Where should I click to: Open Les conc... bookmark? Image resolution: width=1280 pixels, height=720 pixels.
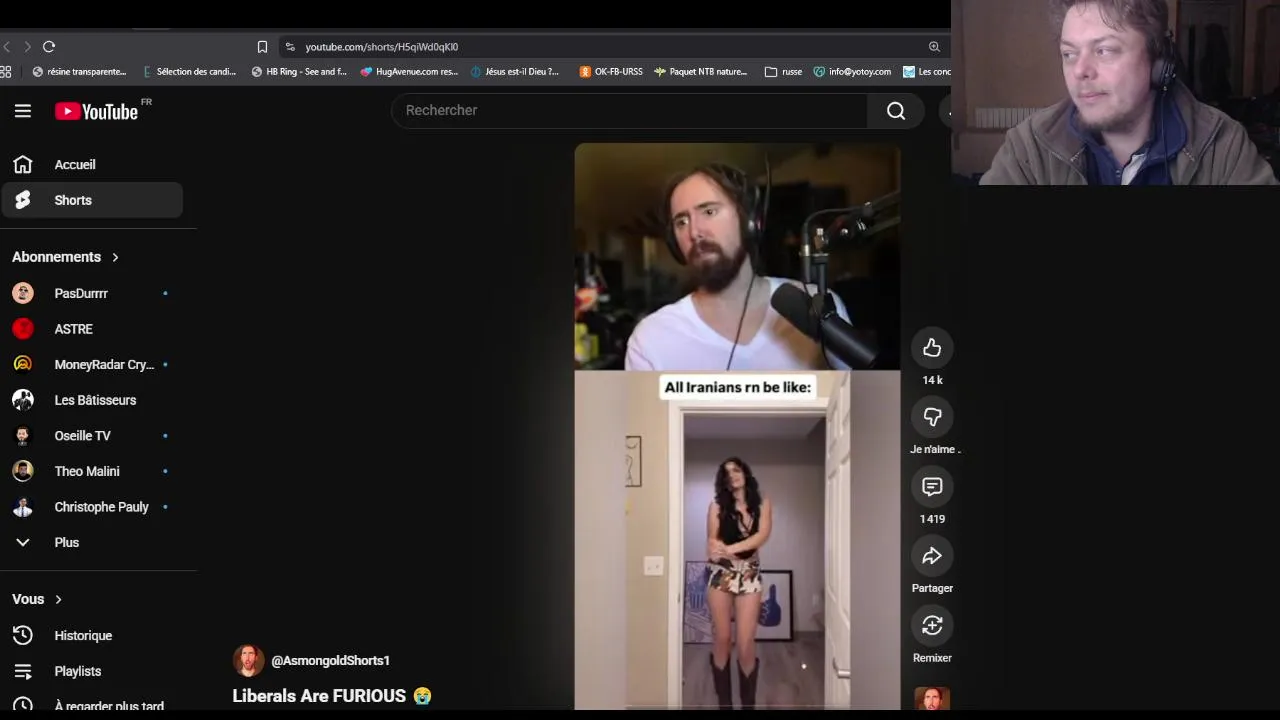(927, 72)
